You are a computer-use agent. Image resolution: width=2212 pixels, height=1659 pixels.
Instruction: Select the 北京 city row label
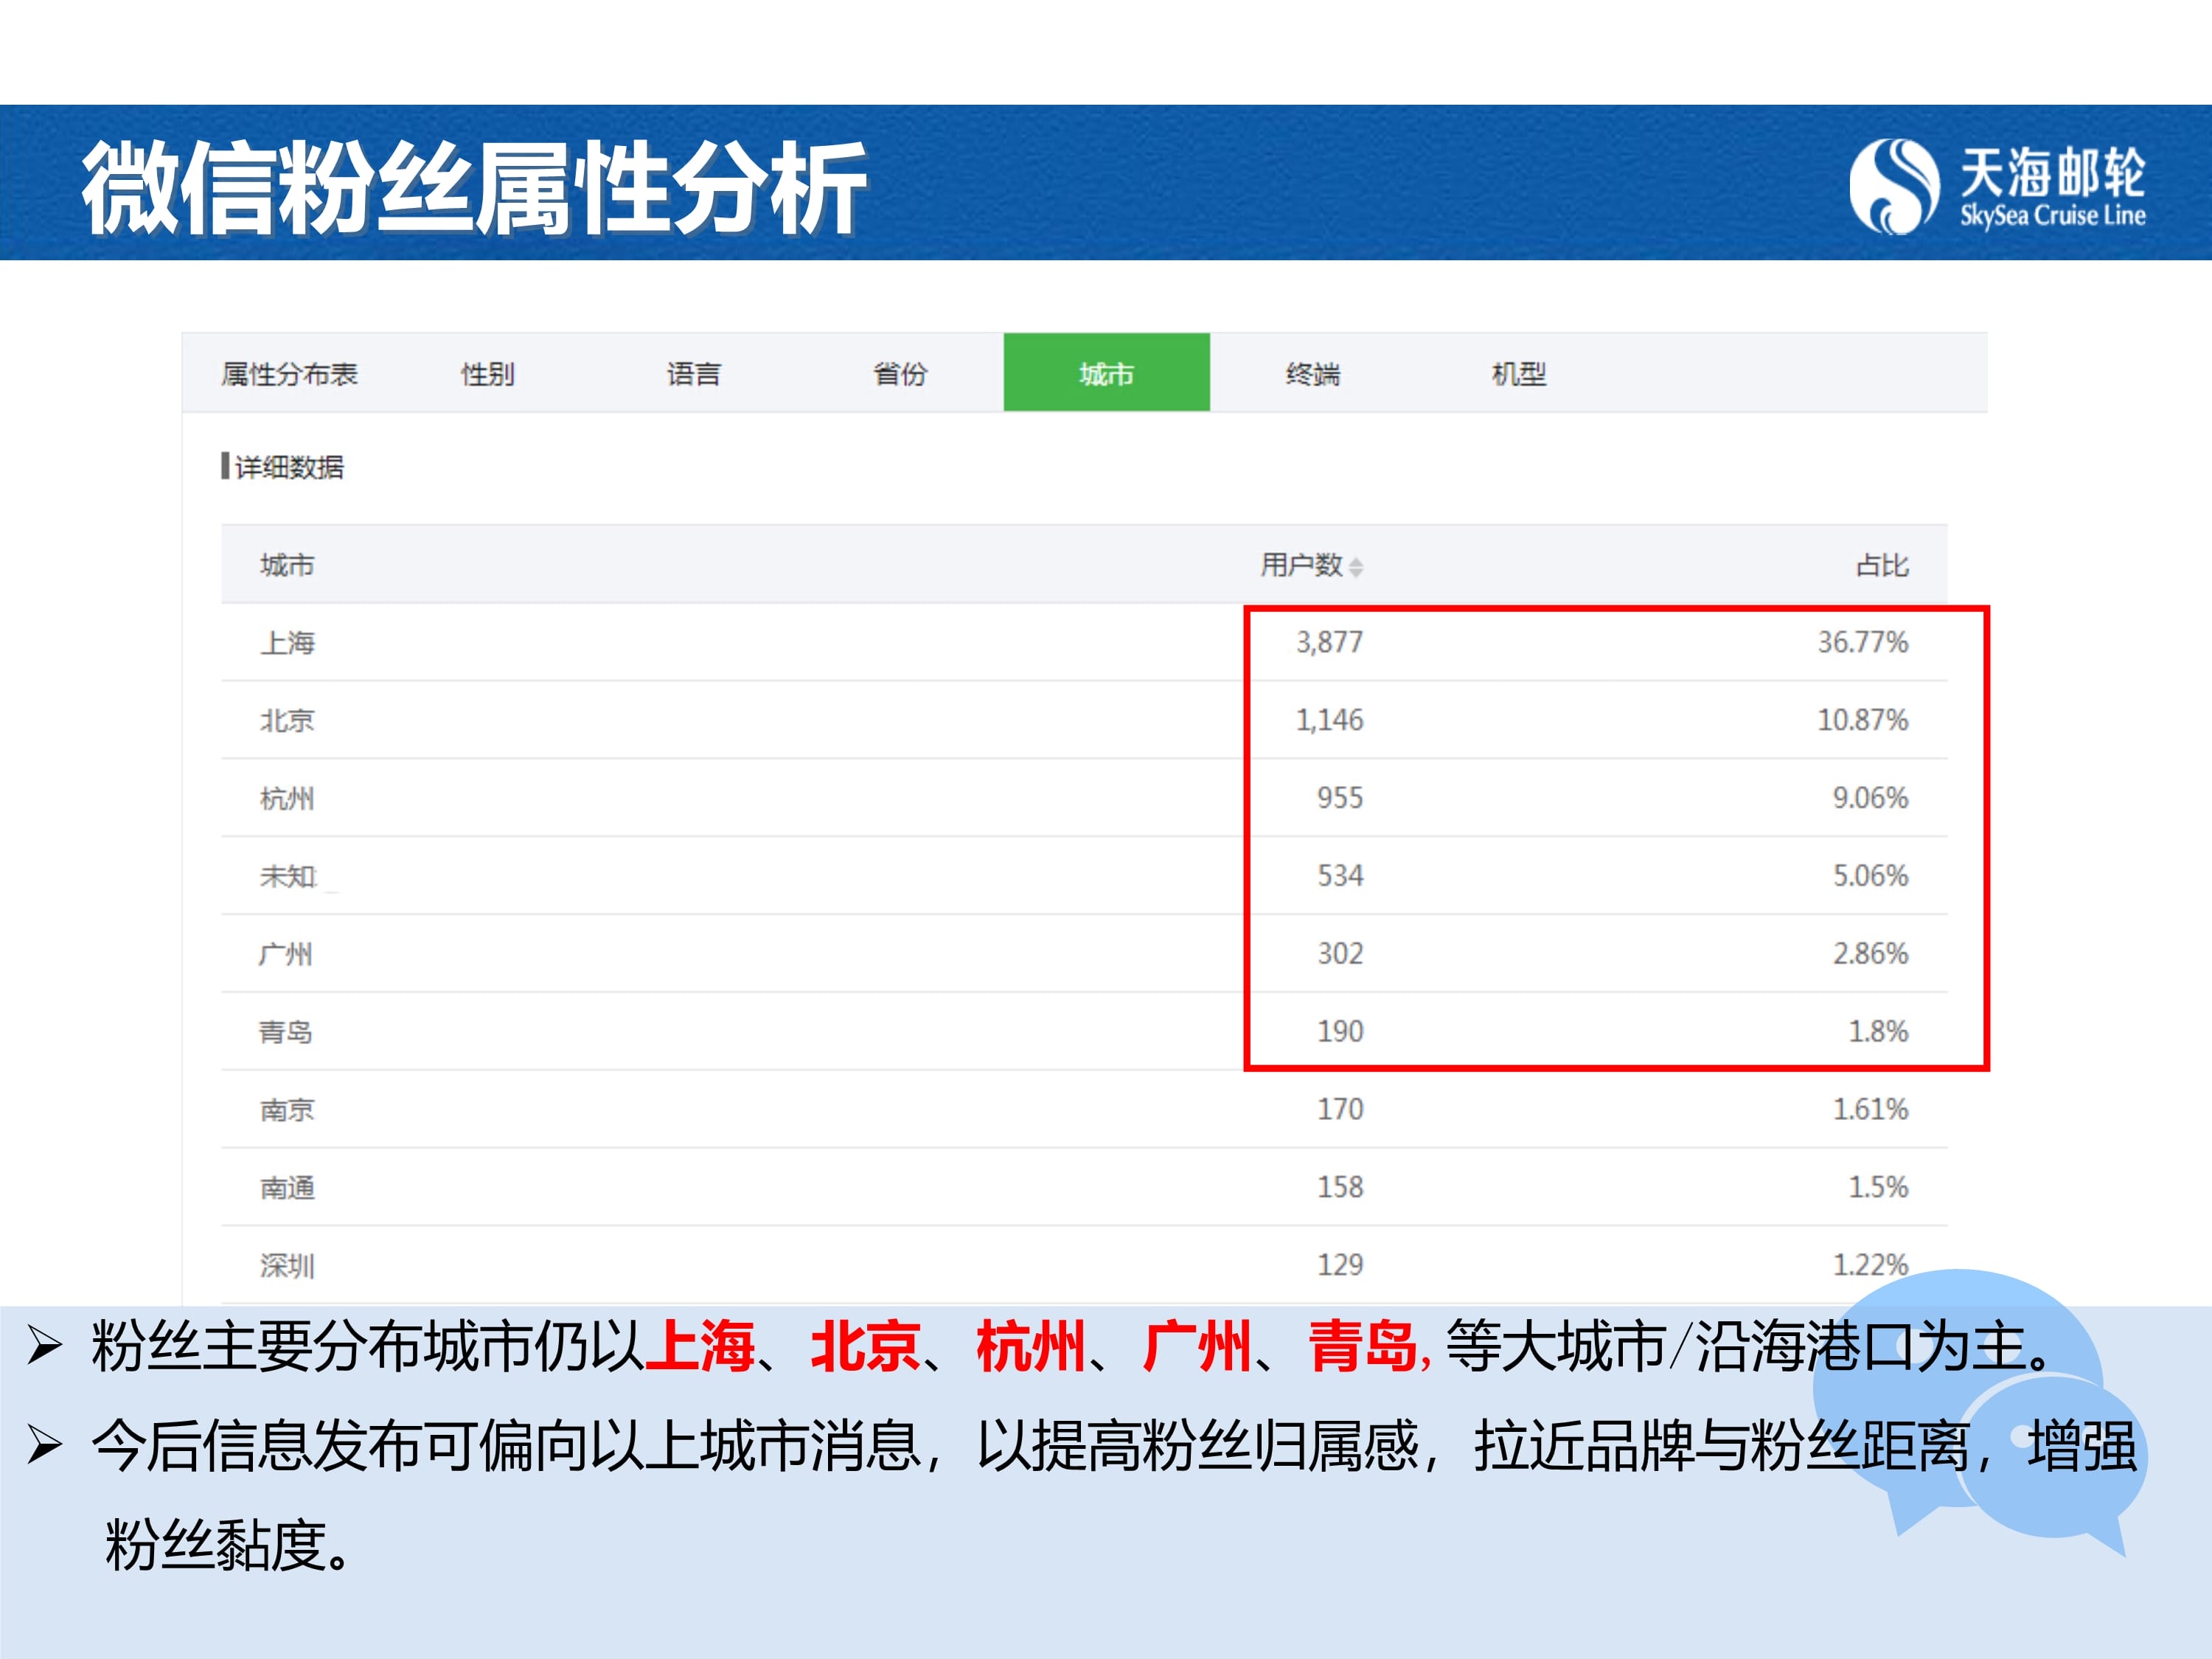pos(287,720)
